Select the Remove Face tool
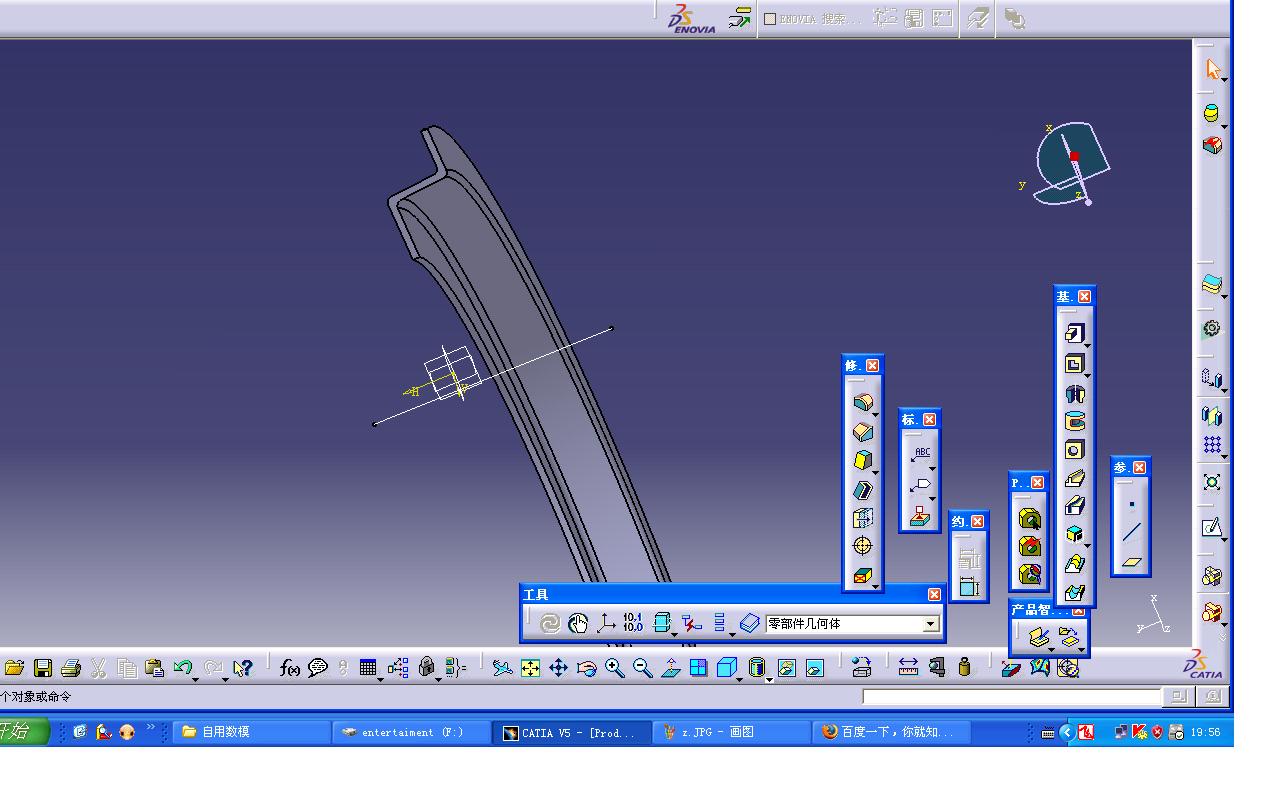 (862, 576)
